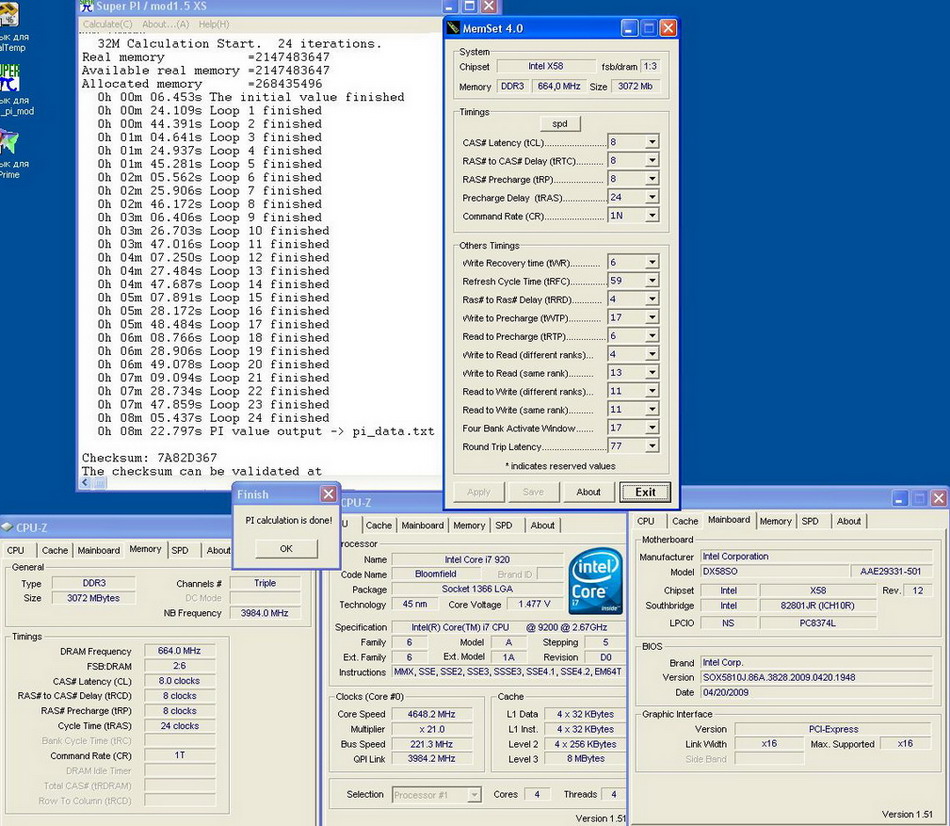Open the Command Rate (CR) dropdown
This screenshot has width=950, height=826.
(x=652, y=216)
